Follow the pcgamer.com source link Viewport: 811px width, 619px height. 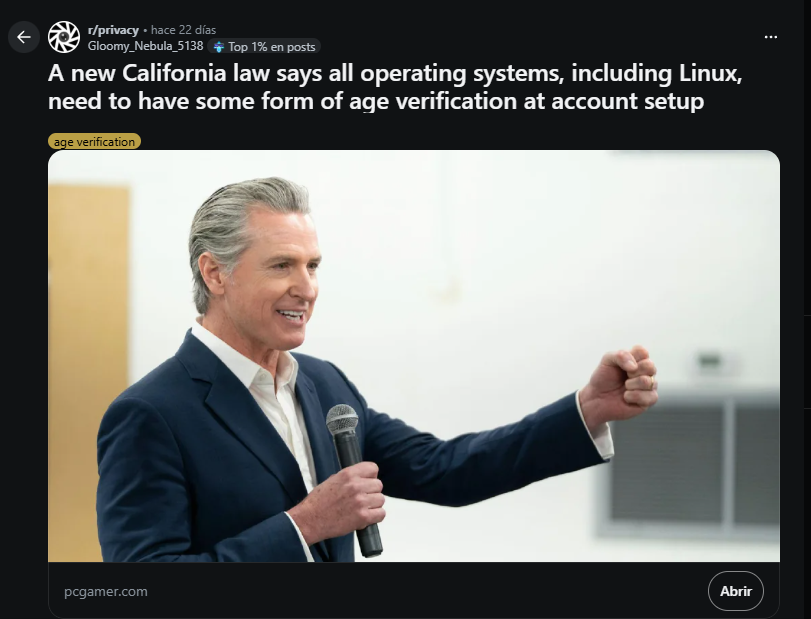[106, 591]
